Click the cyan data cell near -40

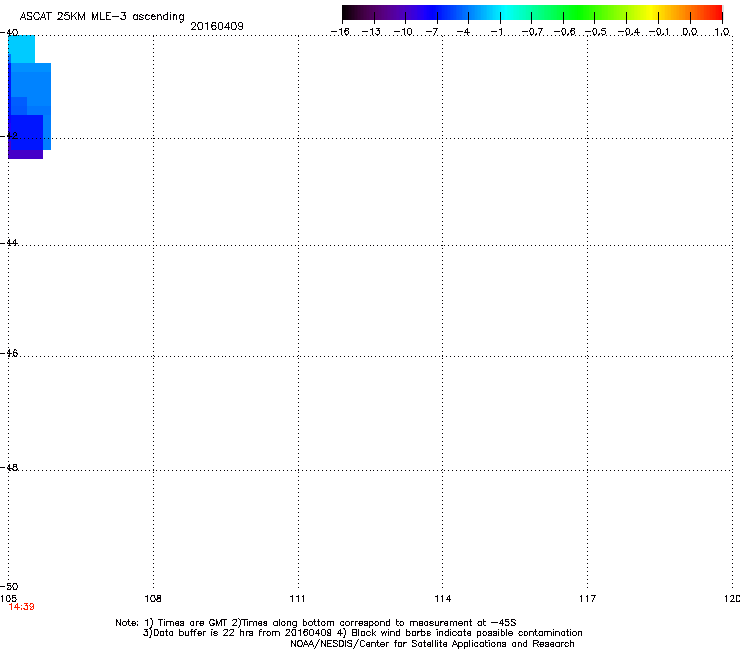22,49
